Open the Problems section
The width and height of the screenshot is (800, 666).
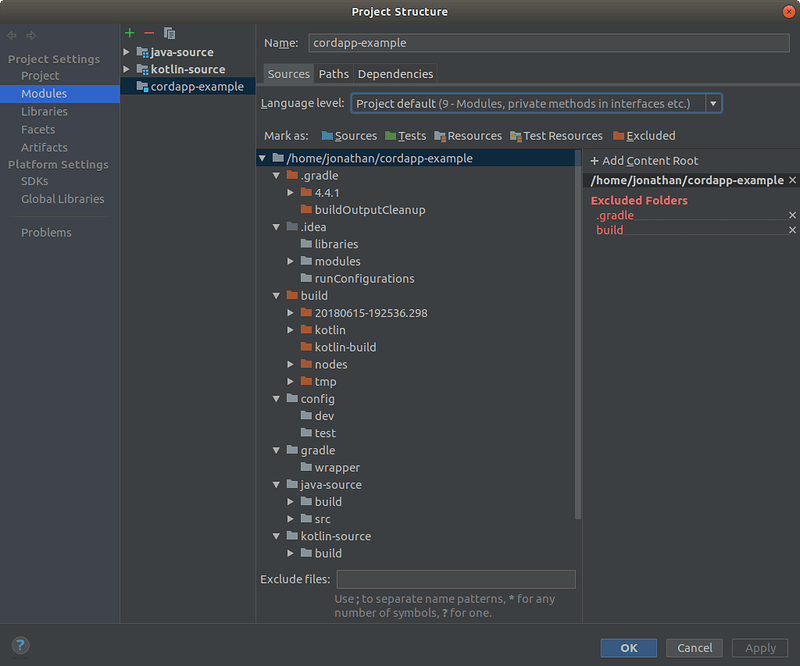(x=46, y=233)
